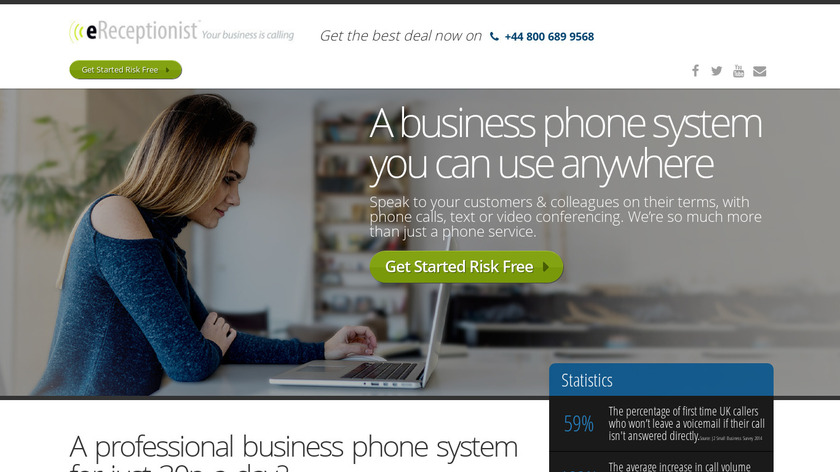840x472 pixels.
Task: Open the Facebook page icon
Action: click(x=695, y=71)
